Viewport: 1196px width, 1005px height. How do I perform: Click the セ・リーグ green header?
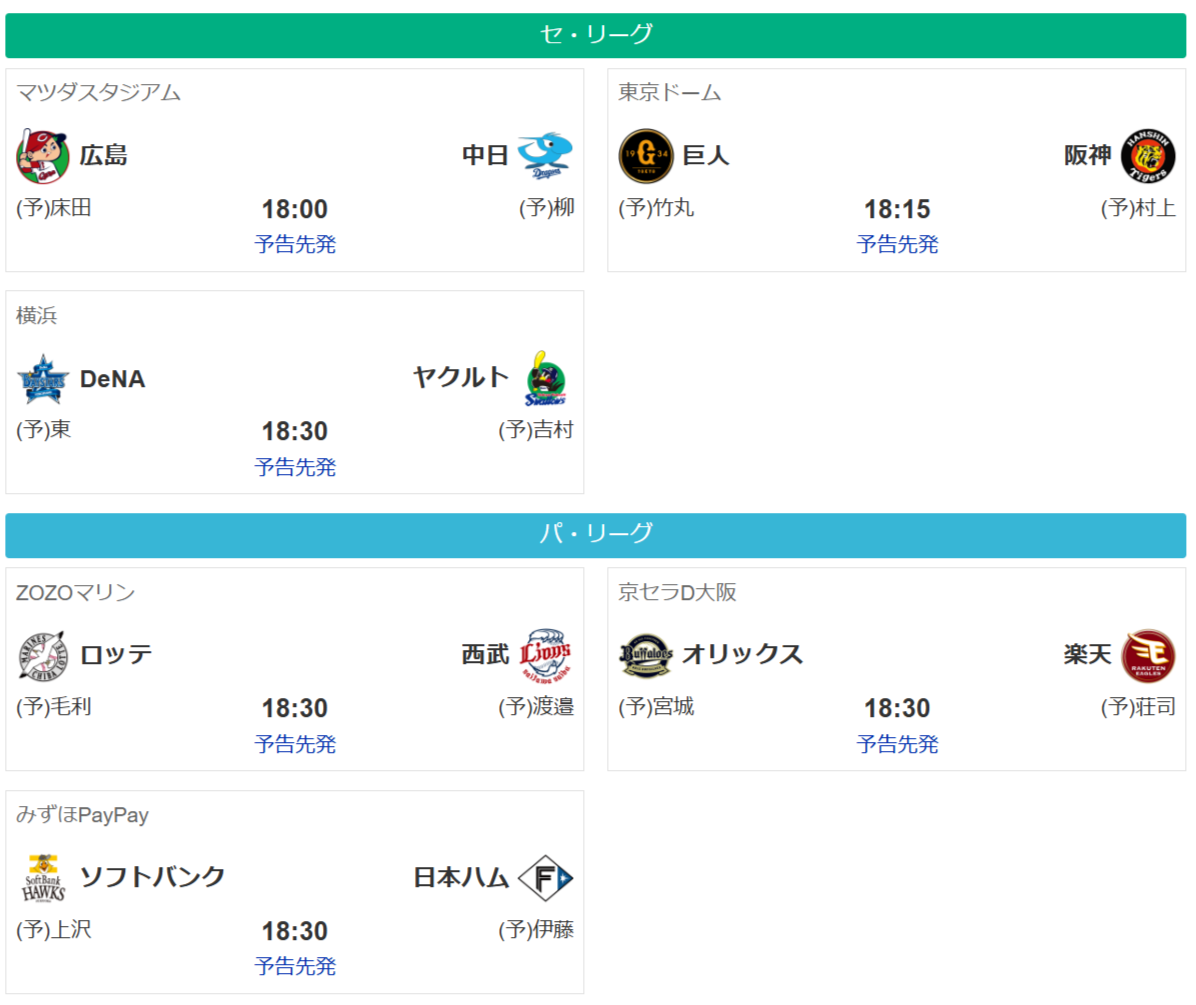[596, 35]
